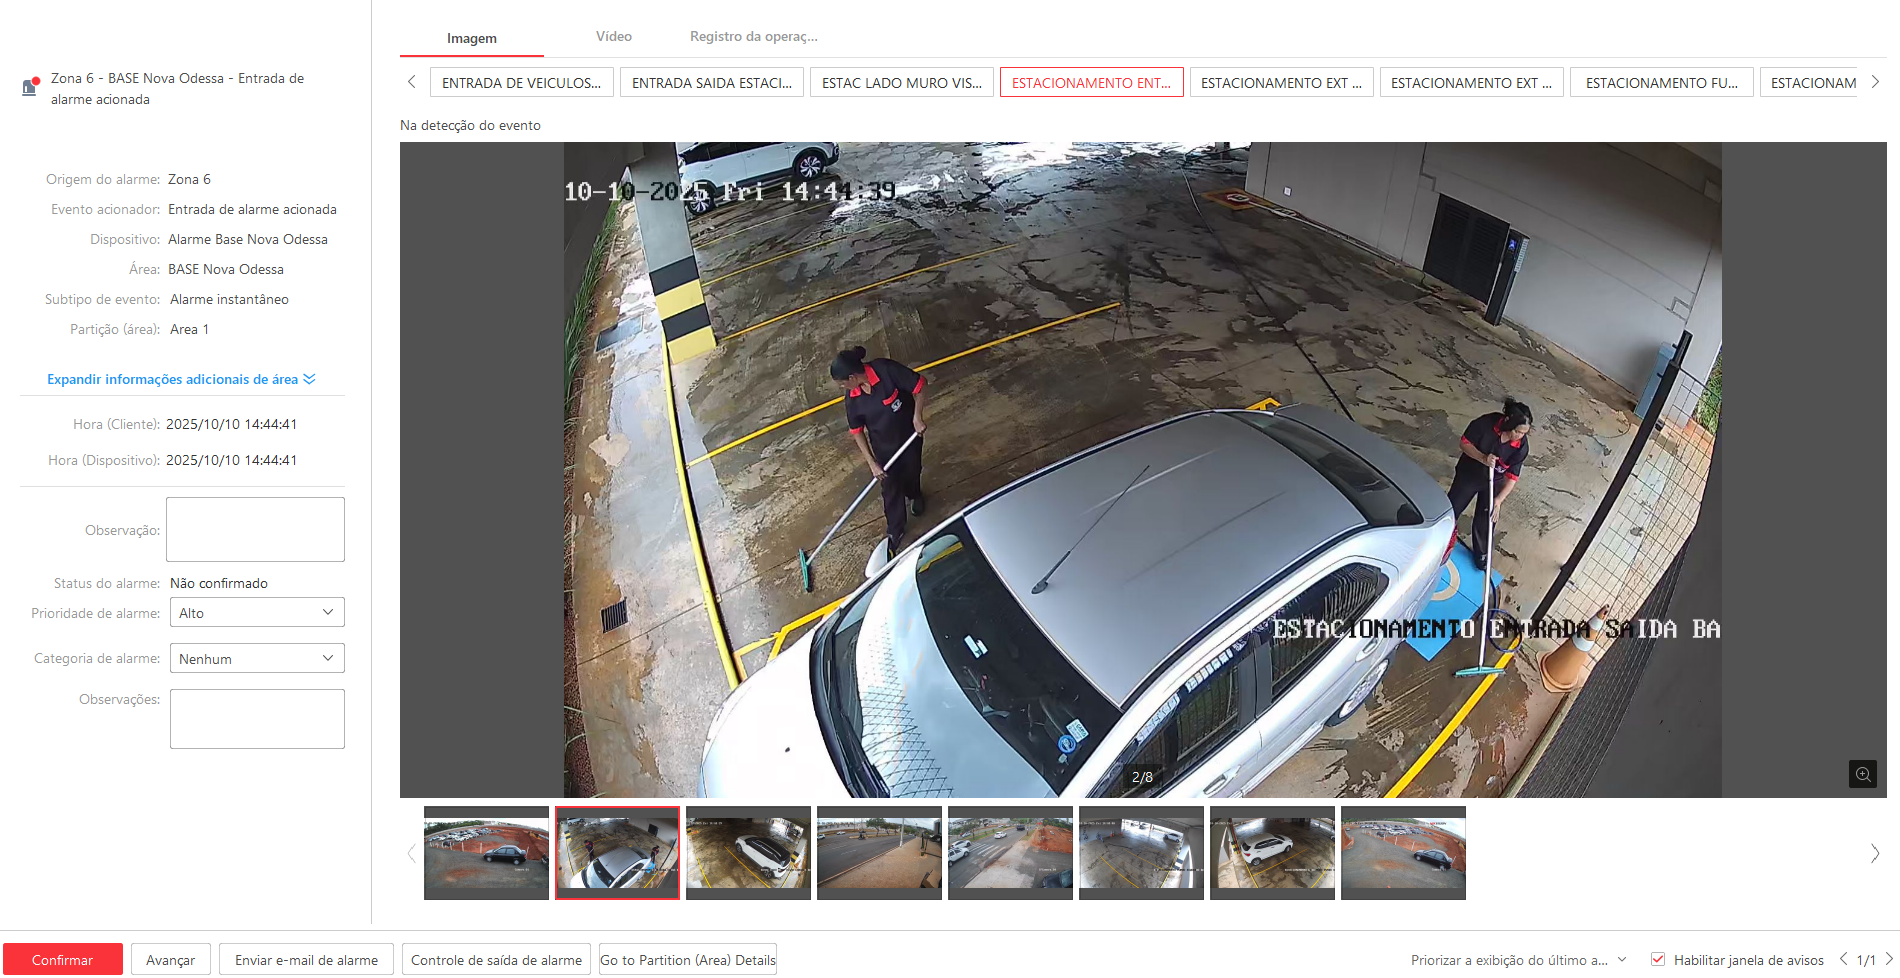Go to next alarm page arrow

click(1889, 959)
